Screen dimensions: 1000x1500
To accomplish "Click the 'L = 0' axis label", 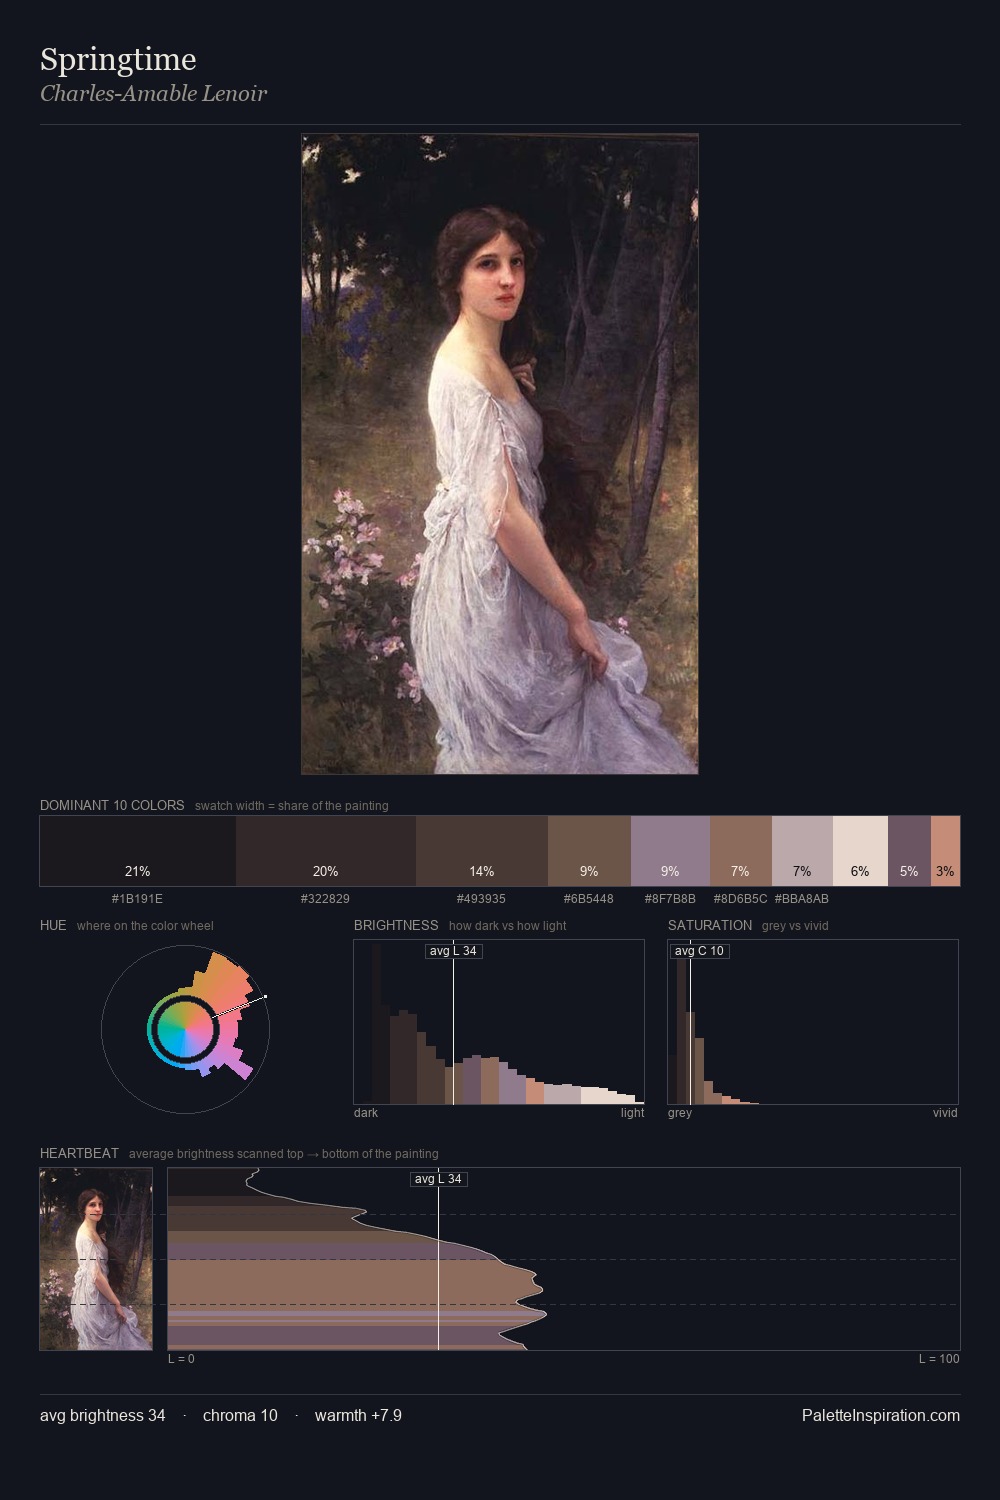I will pos(181,1359).
